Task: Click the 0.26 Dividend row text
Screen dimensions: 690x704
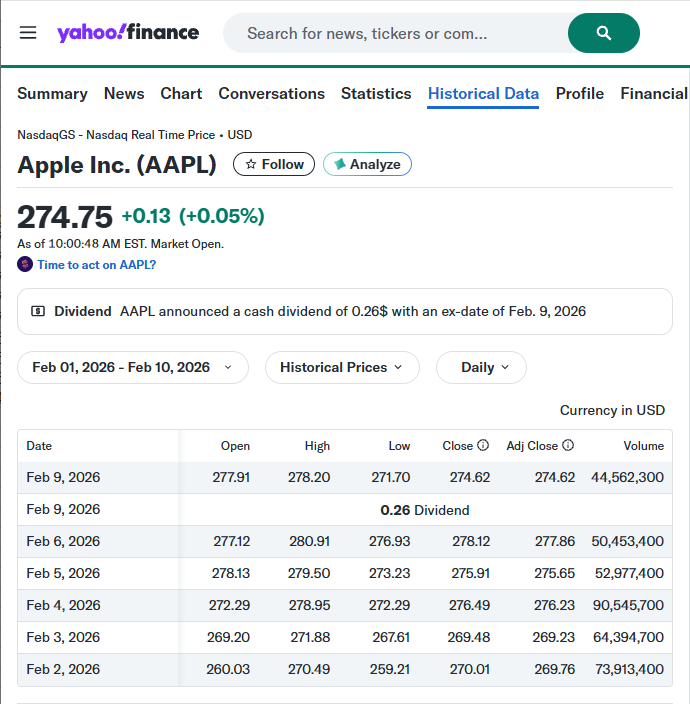Action: 425,510
